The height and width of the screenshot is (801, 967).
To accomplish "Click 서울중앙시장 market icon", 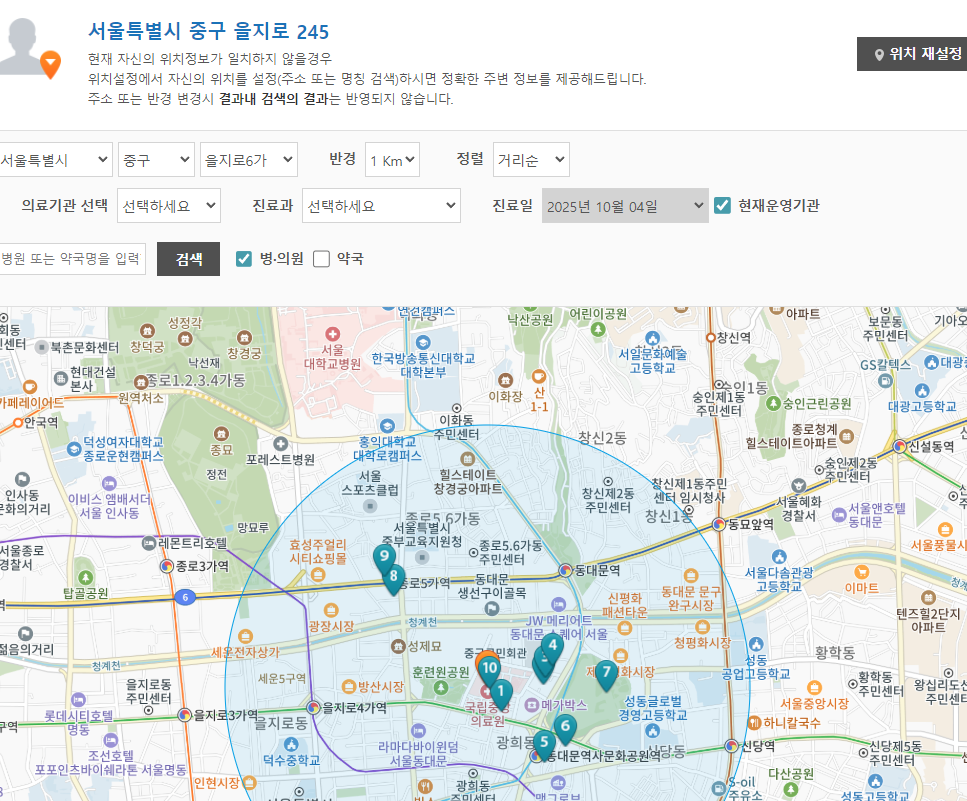I will coord(815,688).
